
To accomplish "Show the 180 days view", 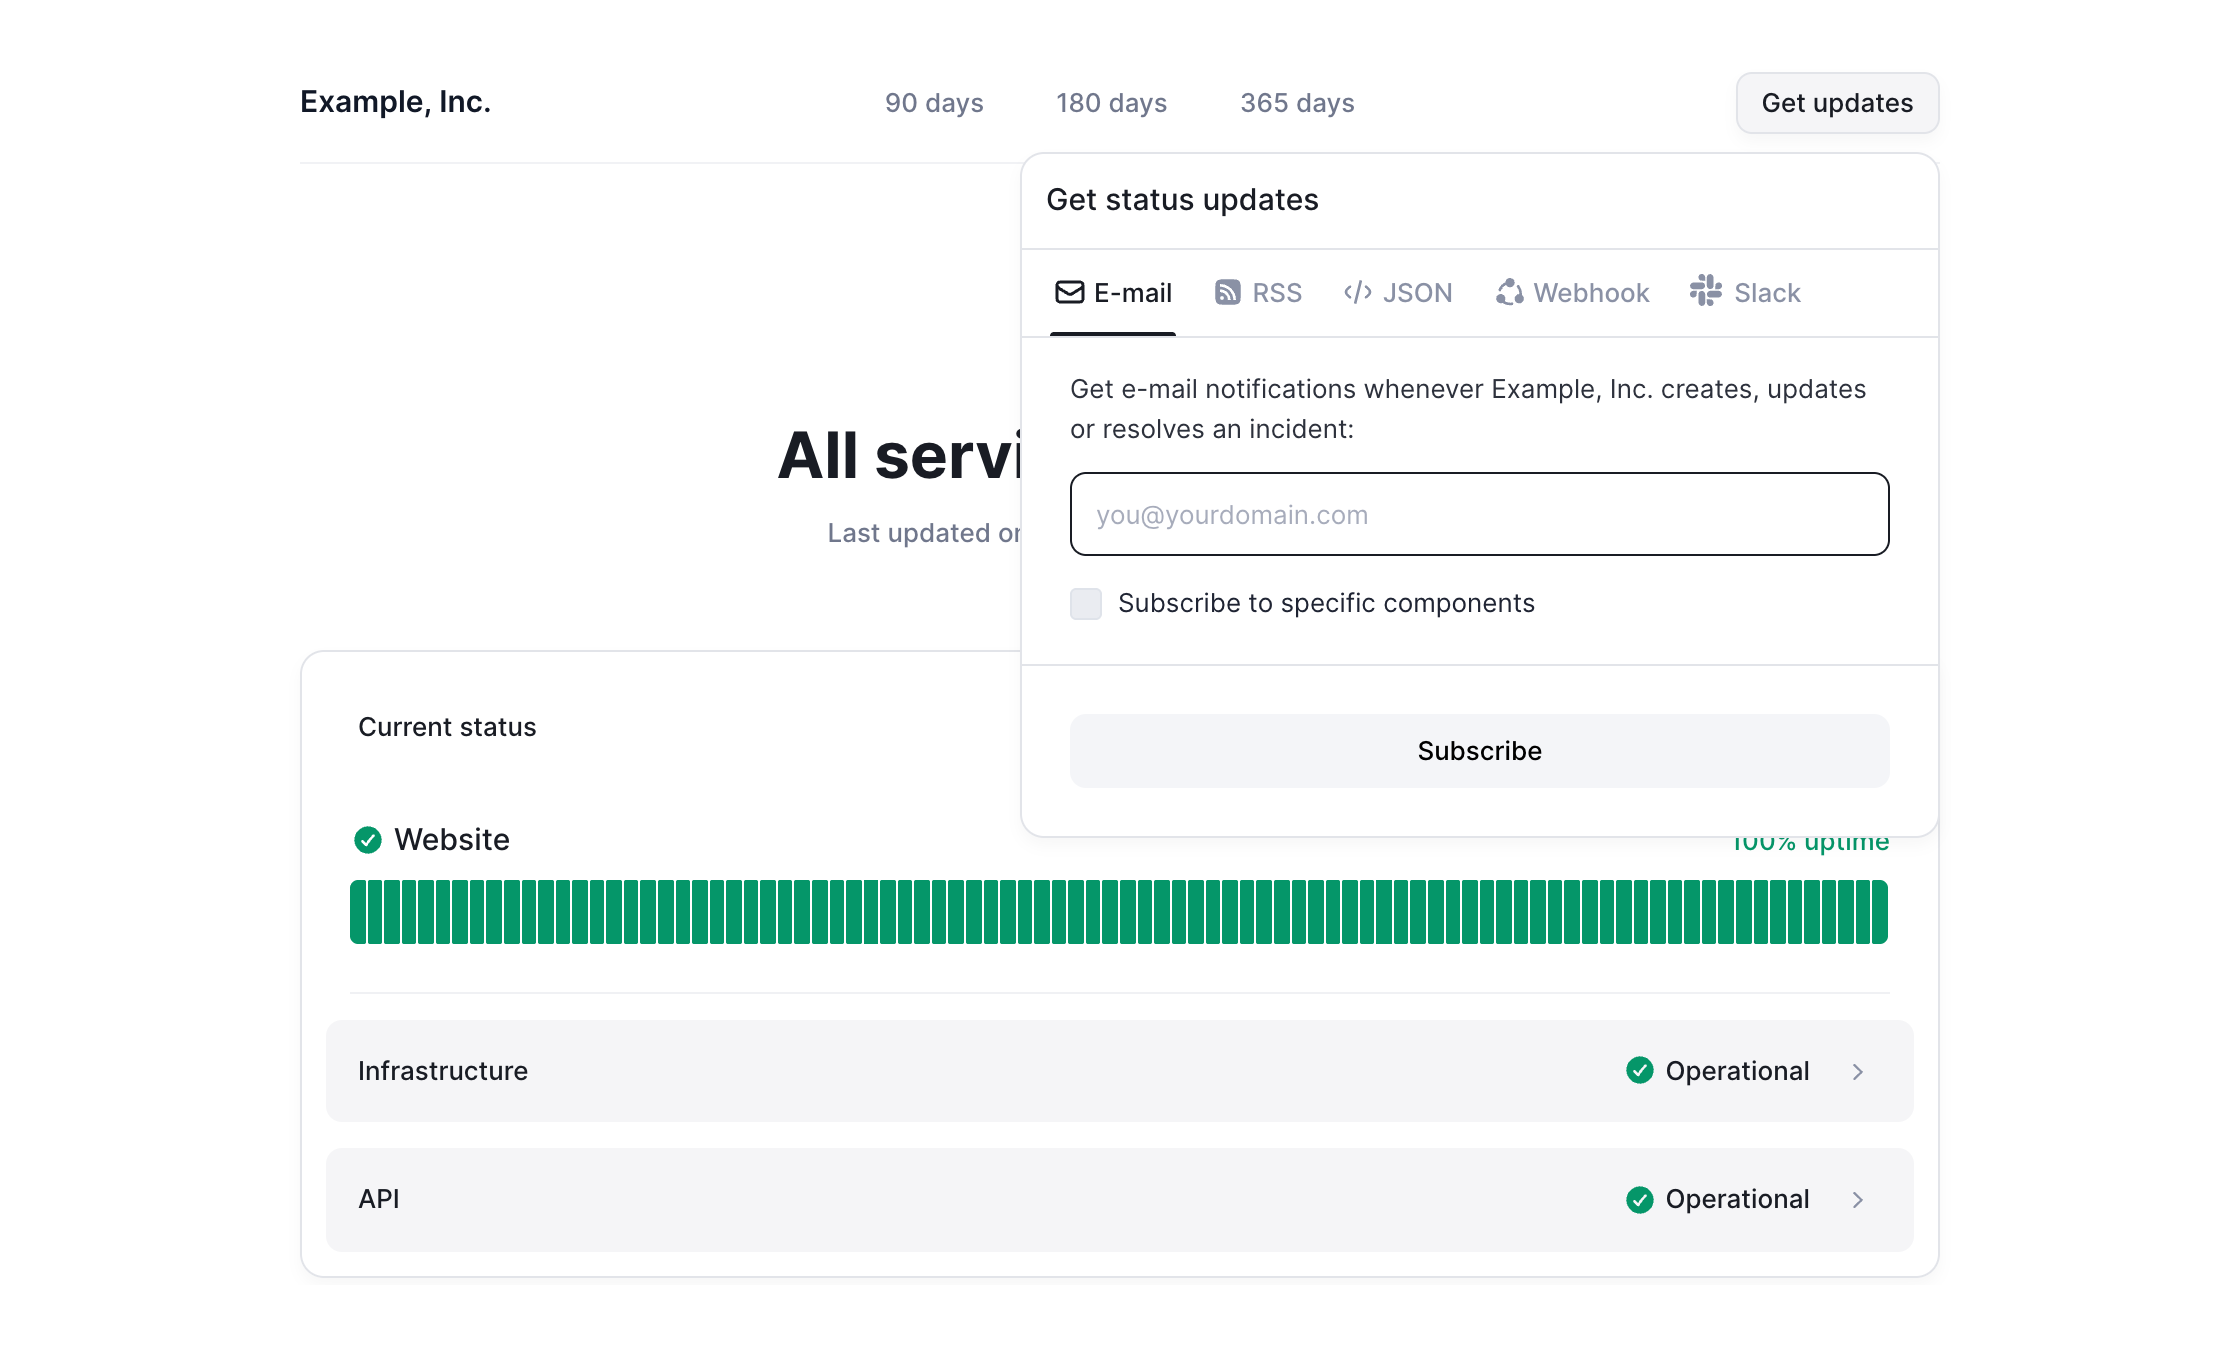I will [1112, 103].
